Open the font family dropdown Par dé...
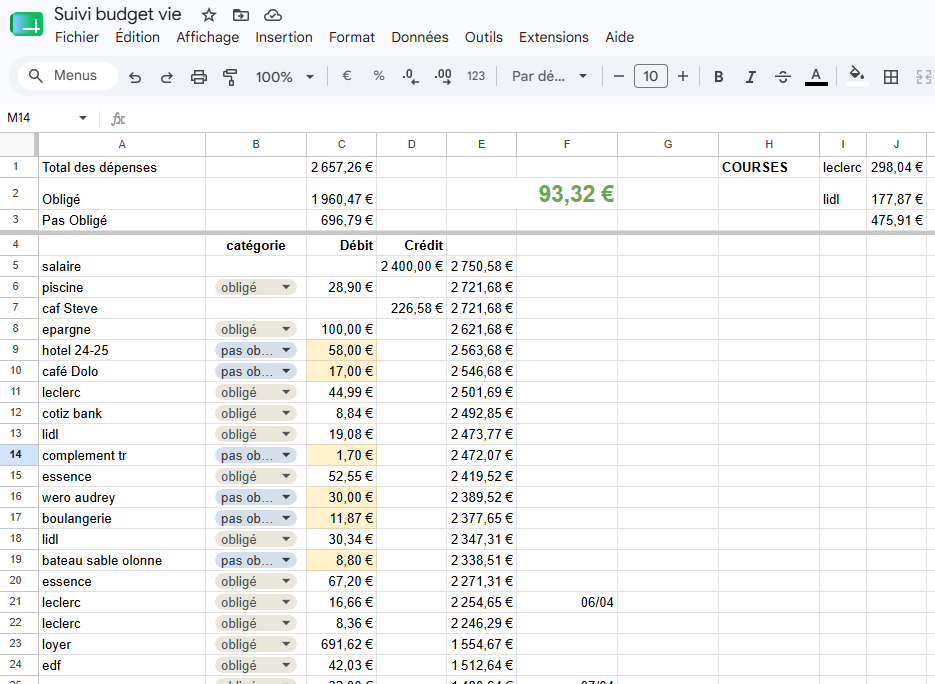This screenshot has height=684, width=935. point(549,76)
